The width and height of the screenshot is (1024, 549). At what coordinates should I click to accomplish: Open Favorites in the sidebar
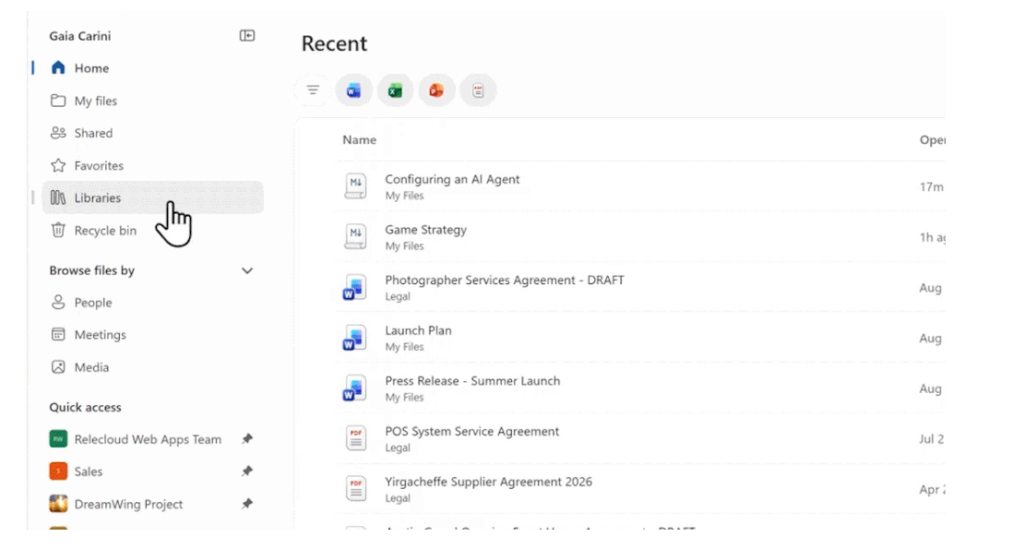pos(153,166)
